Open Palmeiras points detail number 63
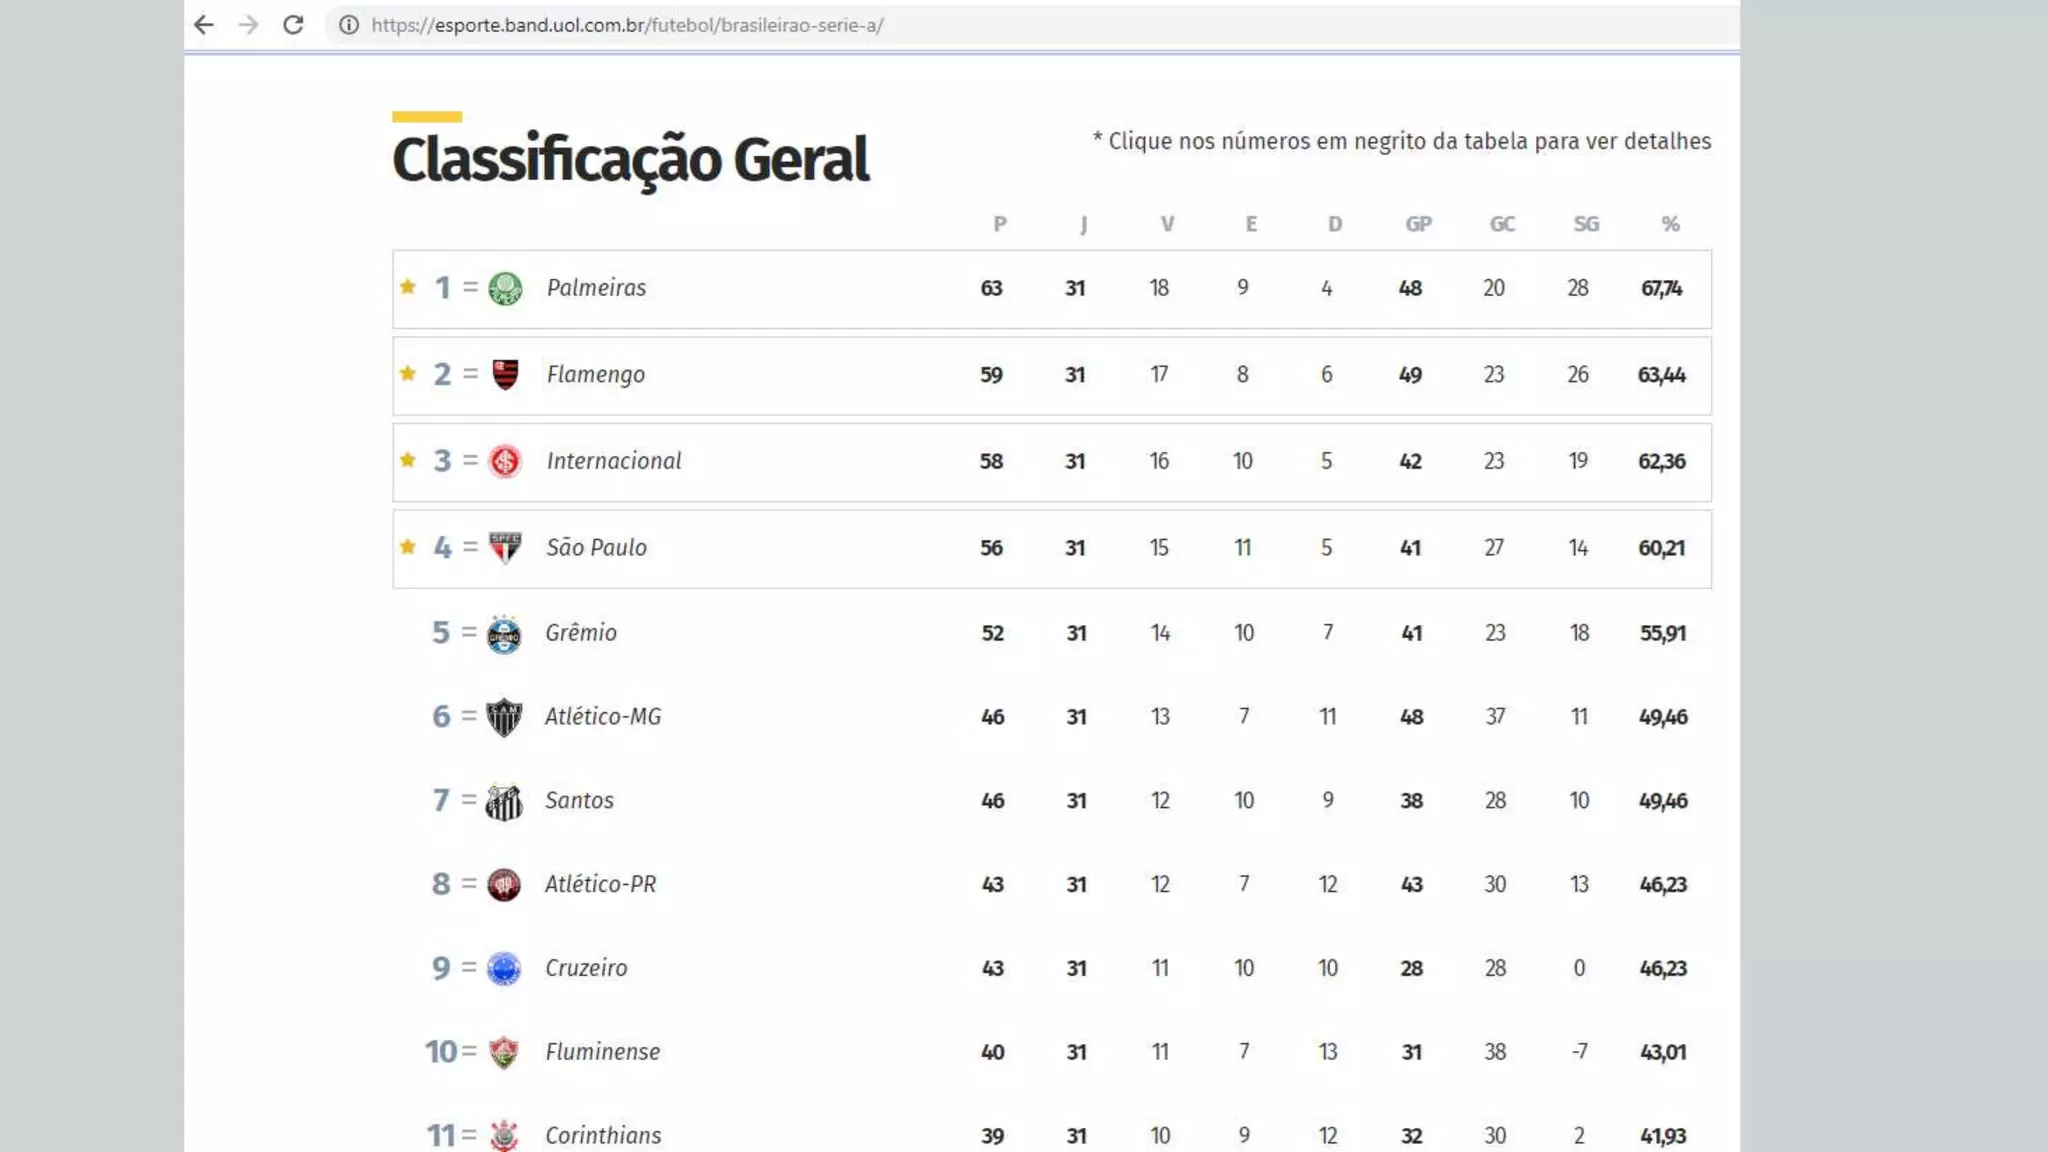Viewport: 2048px width, 1152px height. pos(991,289)
